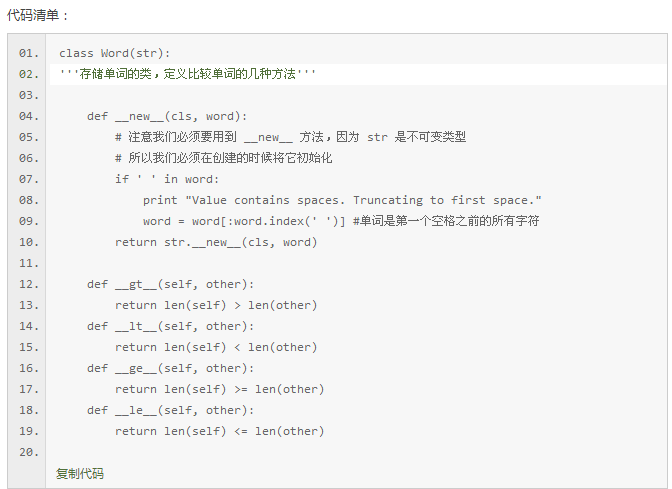Image resolution: width=672 pixels, height=489 pixels.
Task: Click line number 20 in gutter
Action: tap(29, 452)
